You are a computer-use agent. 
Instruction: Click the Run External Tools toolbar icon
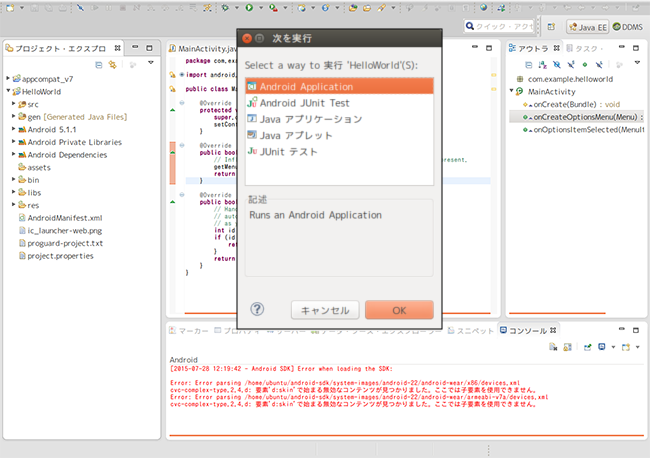point(273,7)
